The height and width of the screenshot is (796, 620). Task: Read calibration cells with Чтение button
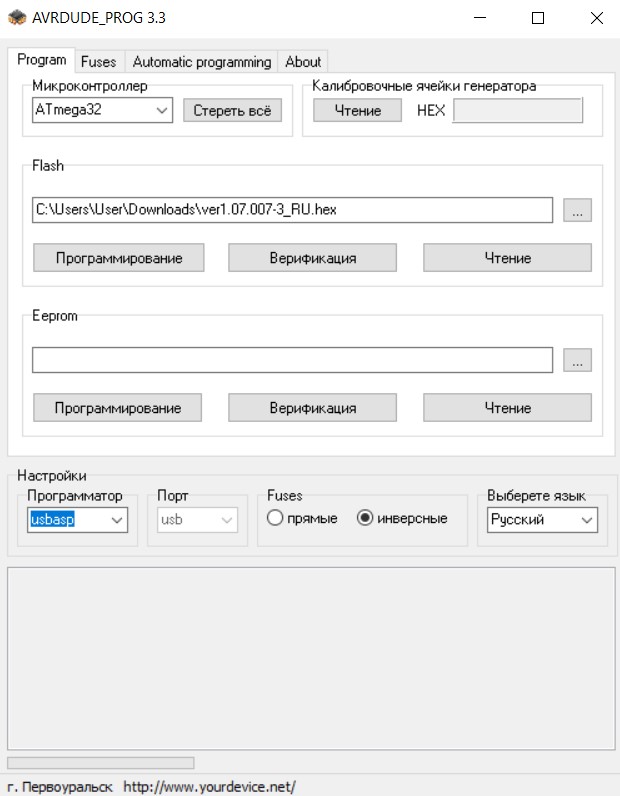pyautogui.click(x=357, y=110)
